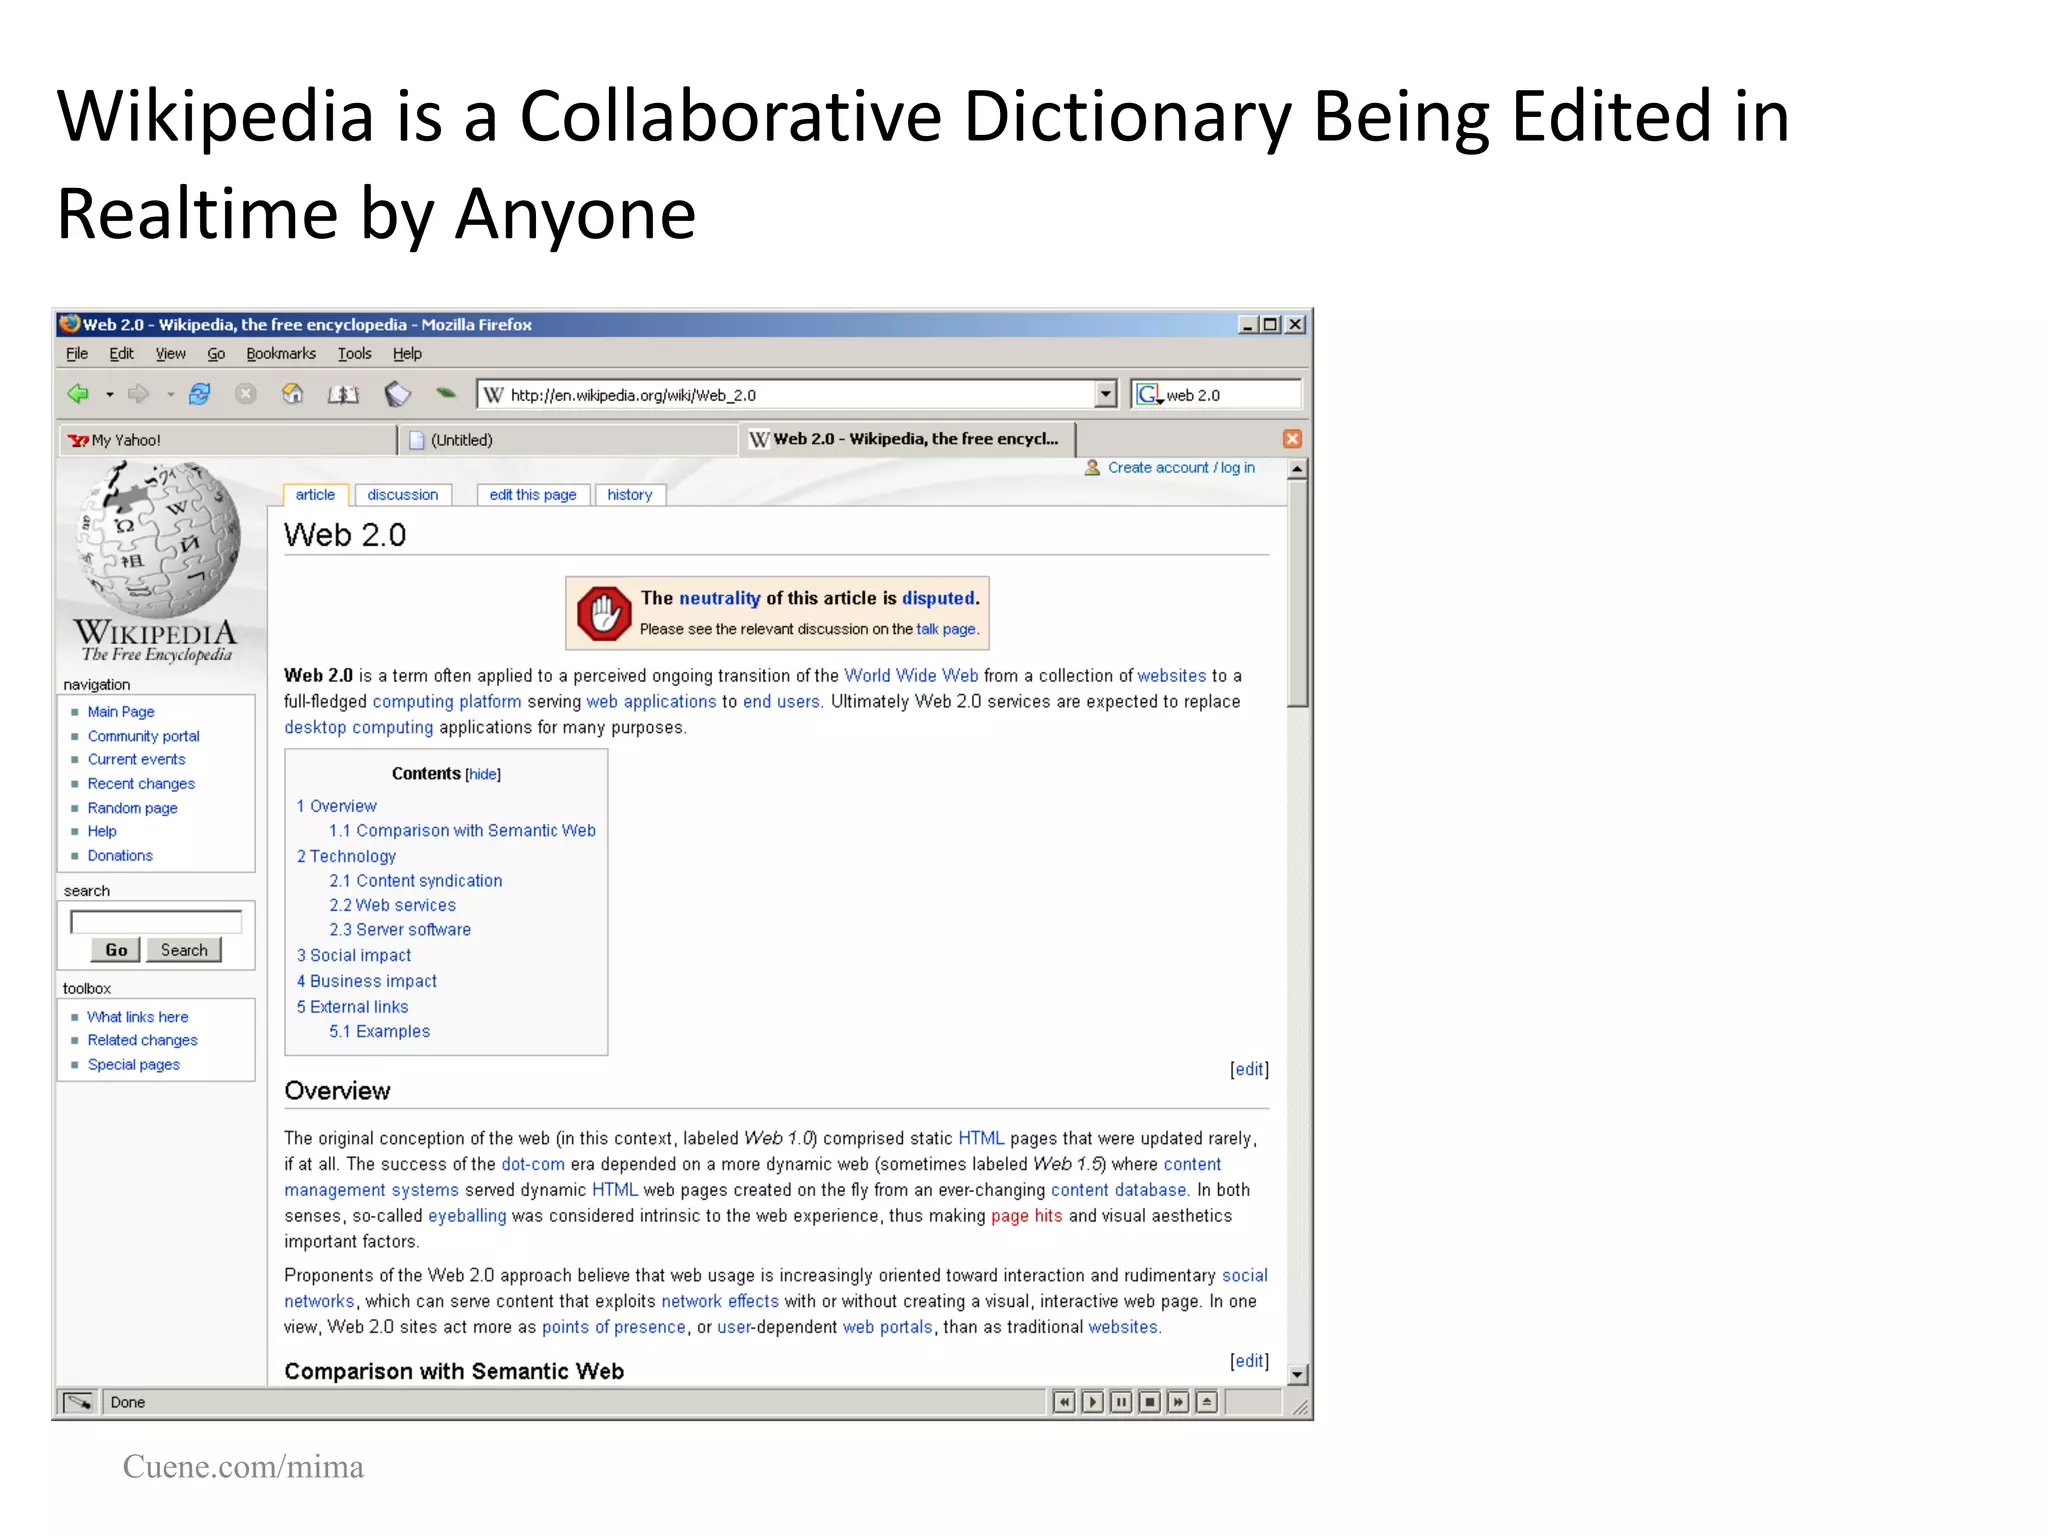Click the Go button under search
The height and width of the screenshot is (1536, 2048).
(x=116, y=950)
